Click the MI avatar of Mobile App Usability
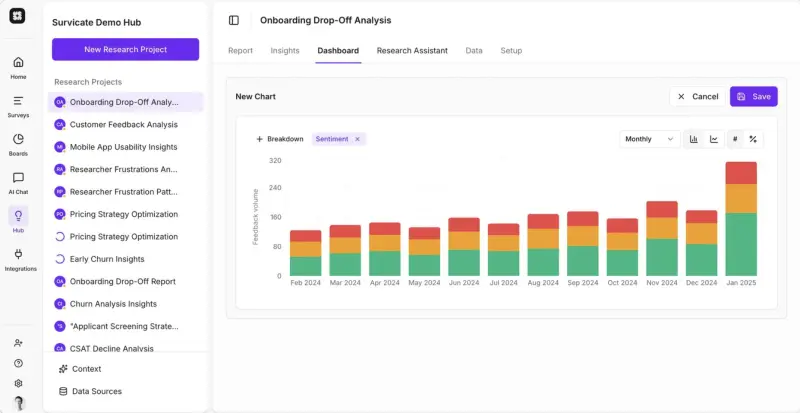 coord(60,147)
